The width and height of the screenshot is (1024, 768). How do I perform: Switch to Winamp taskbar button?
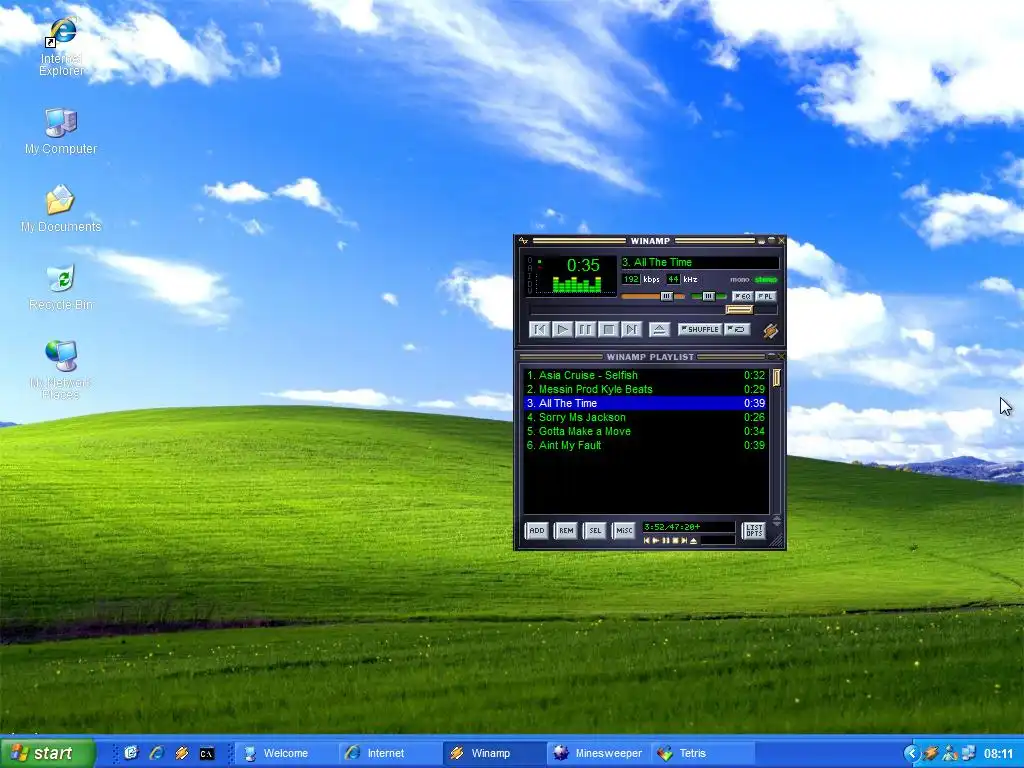click(494, 753)
